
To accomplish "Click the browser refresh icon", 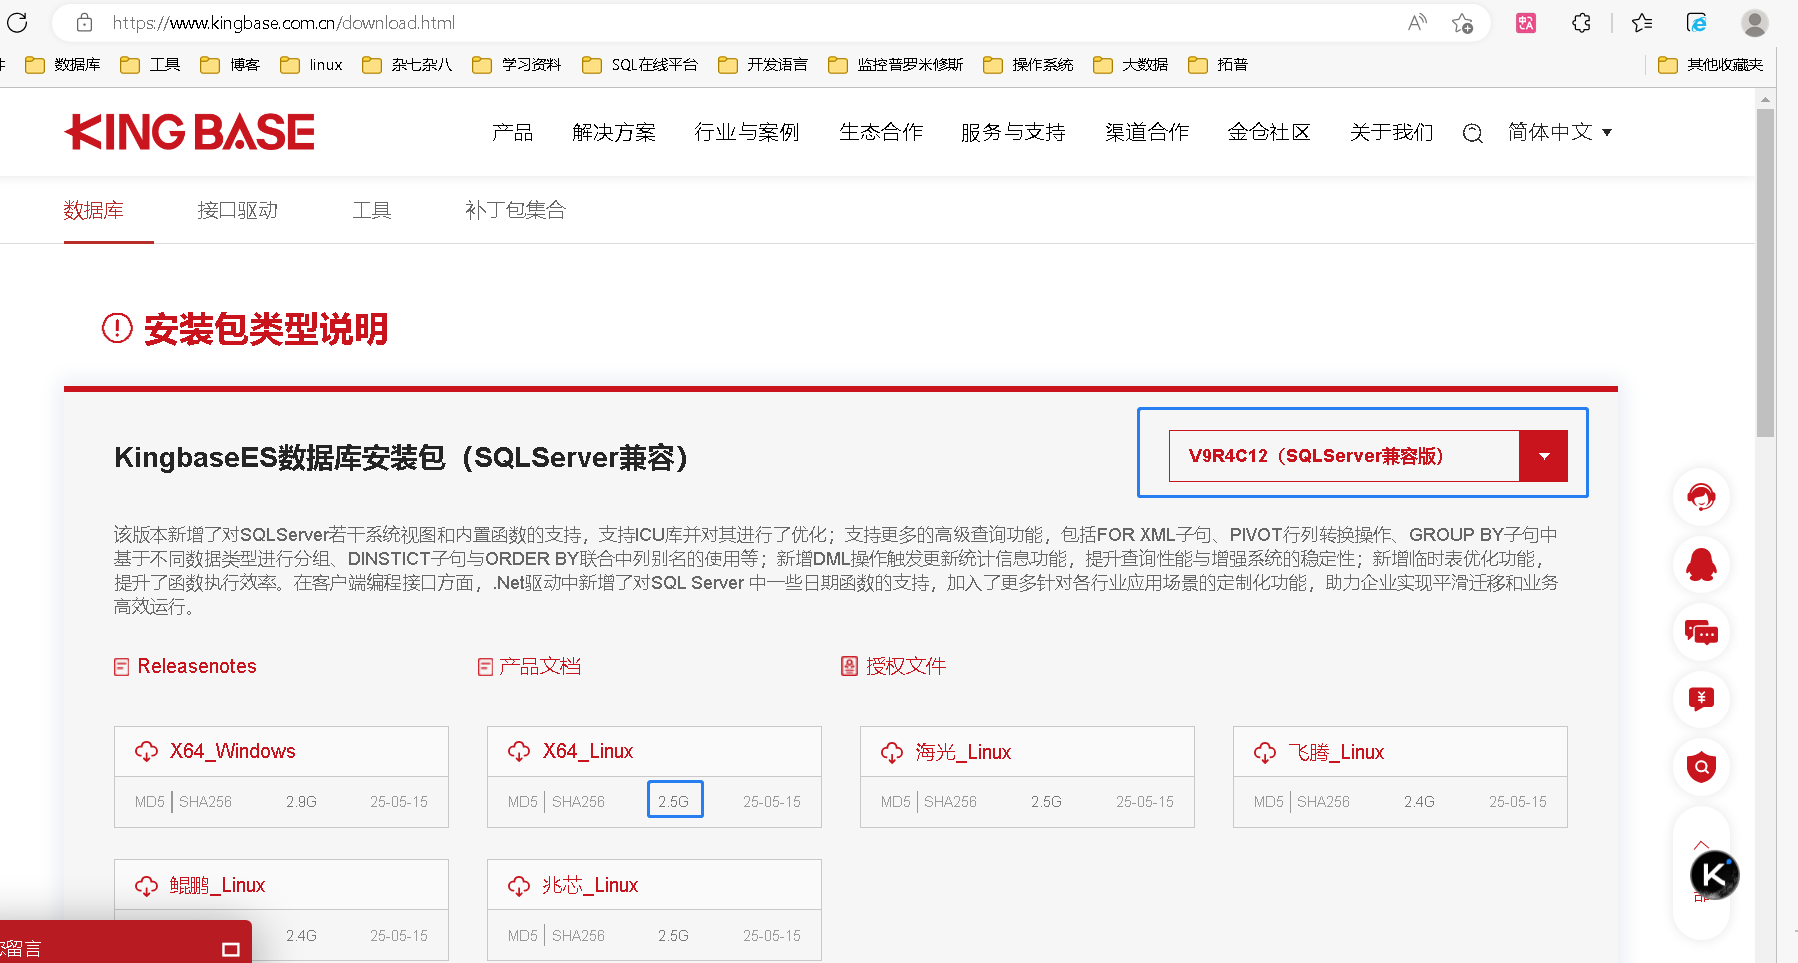I will click(x=17, y=22).
